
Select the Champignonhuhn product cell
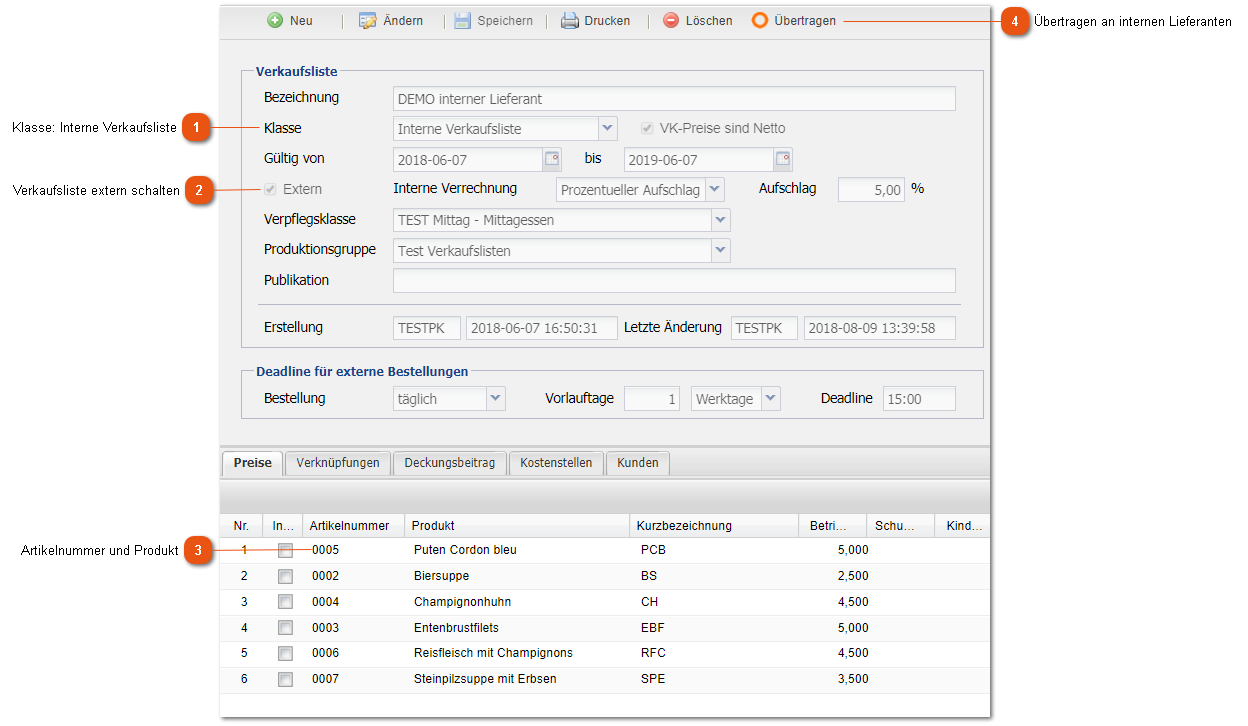pos(463,602)
